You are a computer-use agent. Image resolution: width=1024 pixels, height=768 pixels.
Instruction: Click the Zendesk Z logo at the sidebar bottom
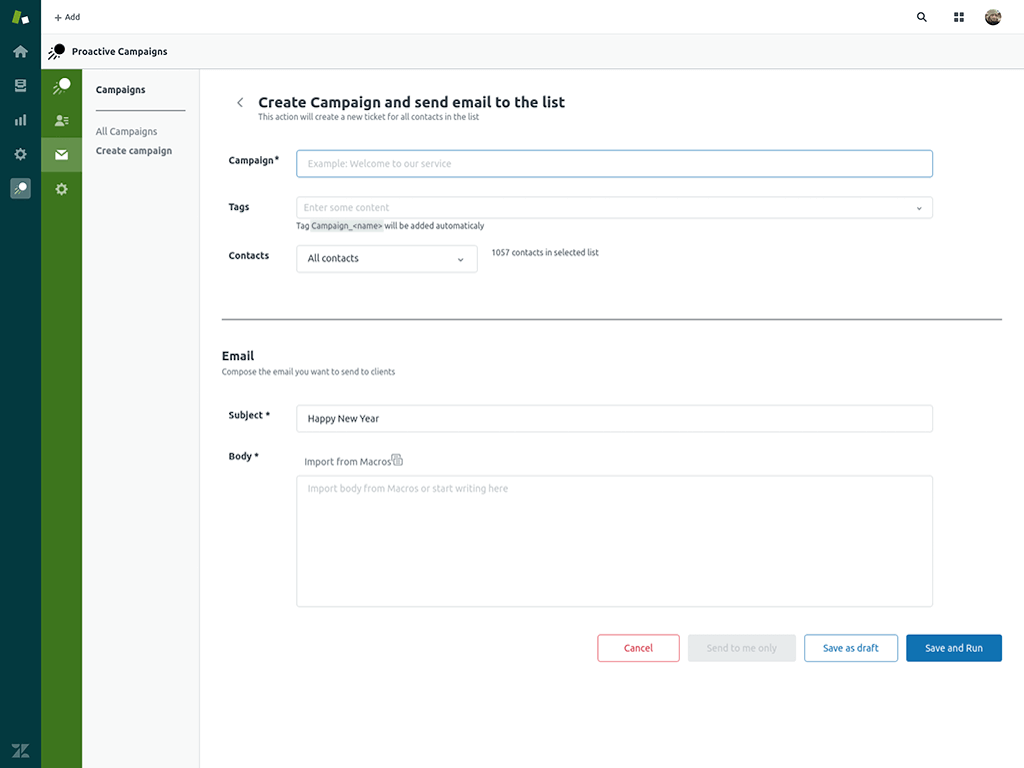(20, 750)
